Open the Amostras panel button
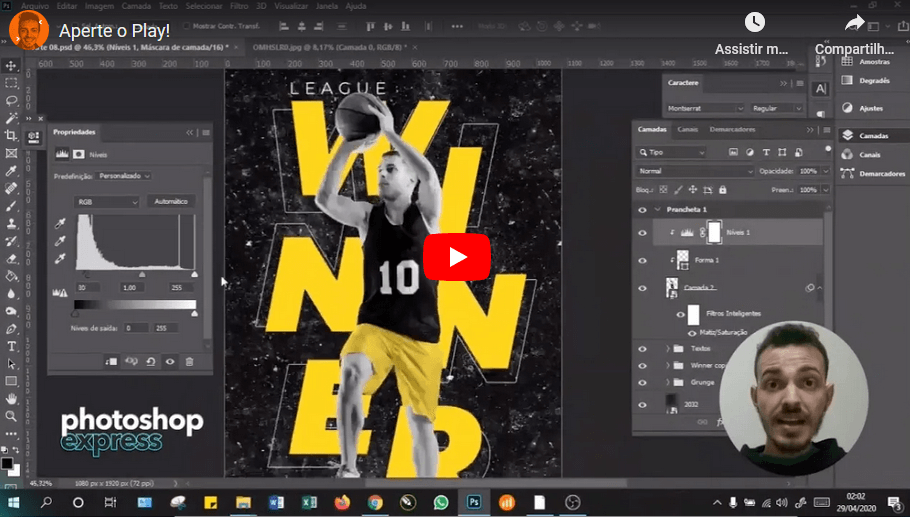 866,62
